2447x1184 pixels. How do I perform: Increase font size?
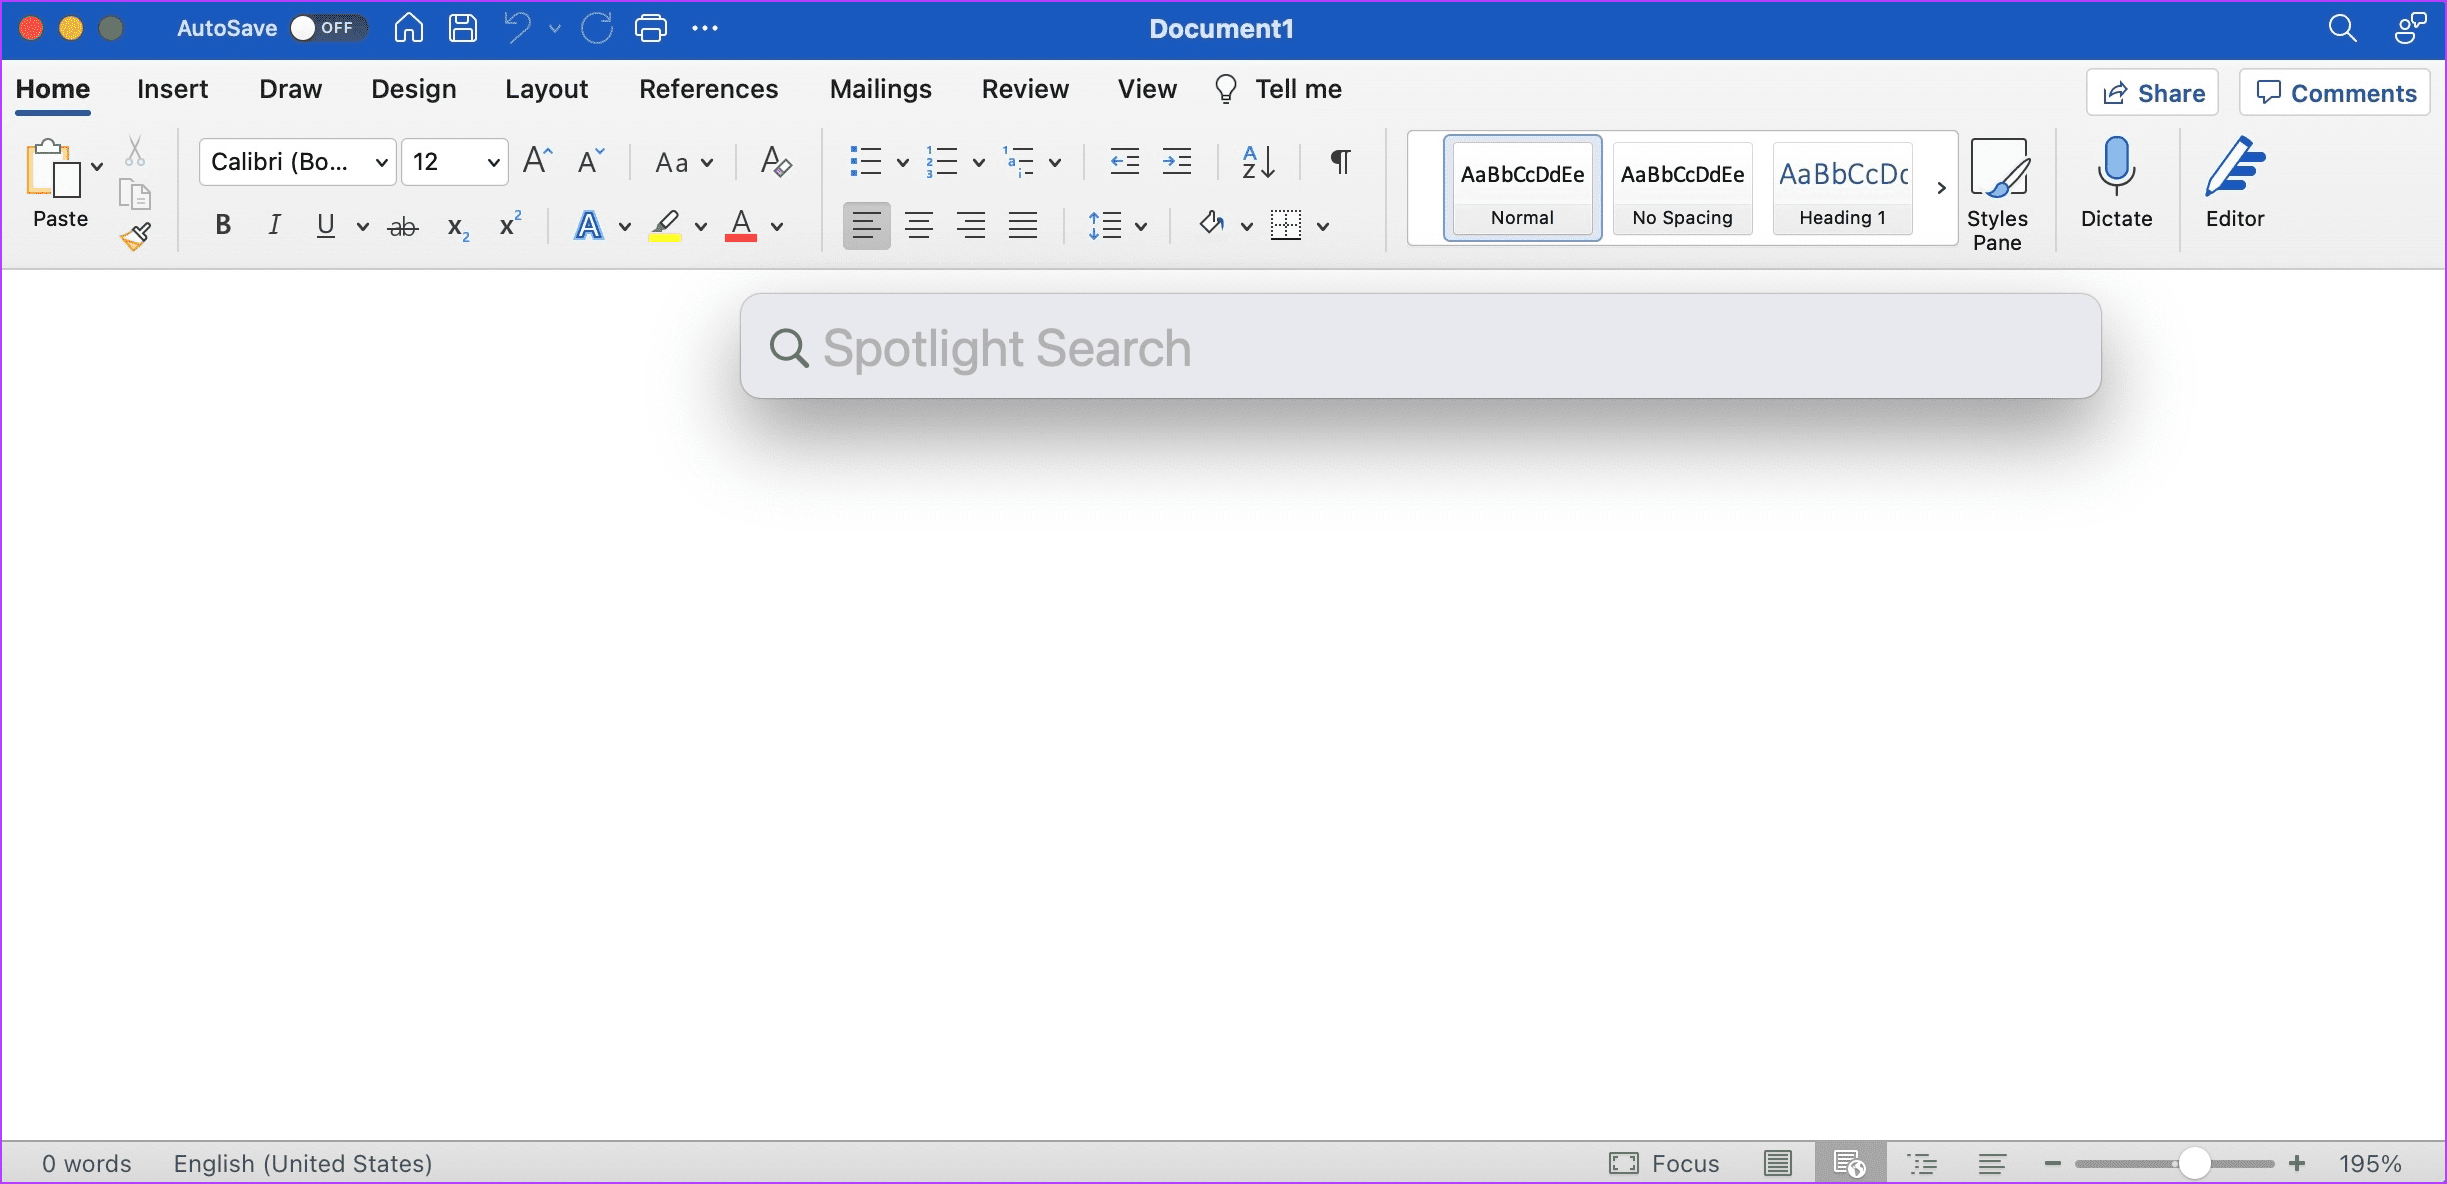(x=537, y=160)
